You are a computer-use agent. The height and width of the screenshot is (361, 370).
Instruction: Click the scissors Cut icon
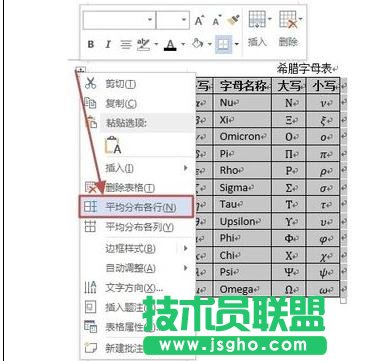click(90, 83)
